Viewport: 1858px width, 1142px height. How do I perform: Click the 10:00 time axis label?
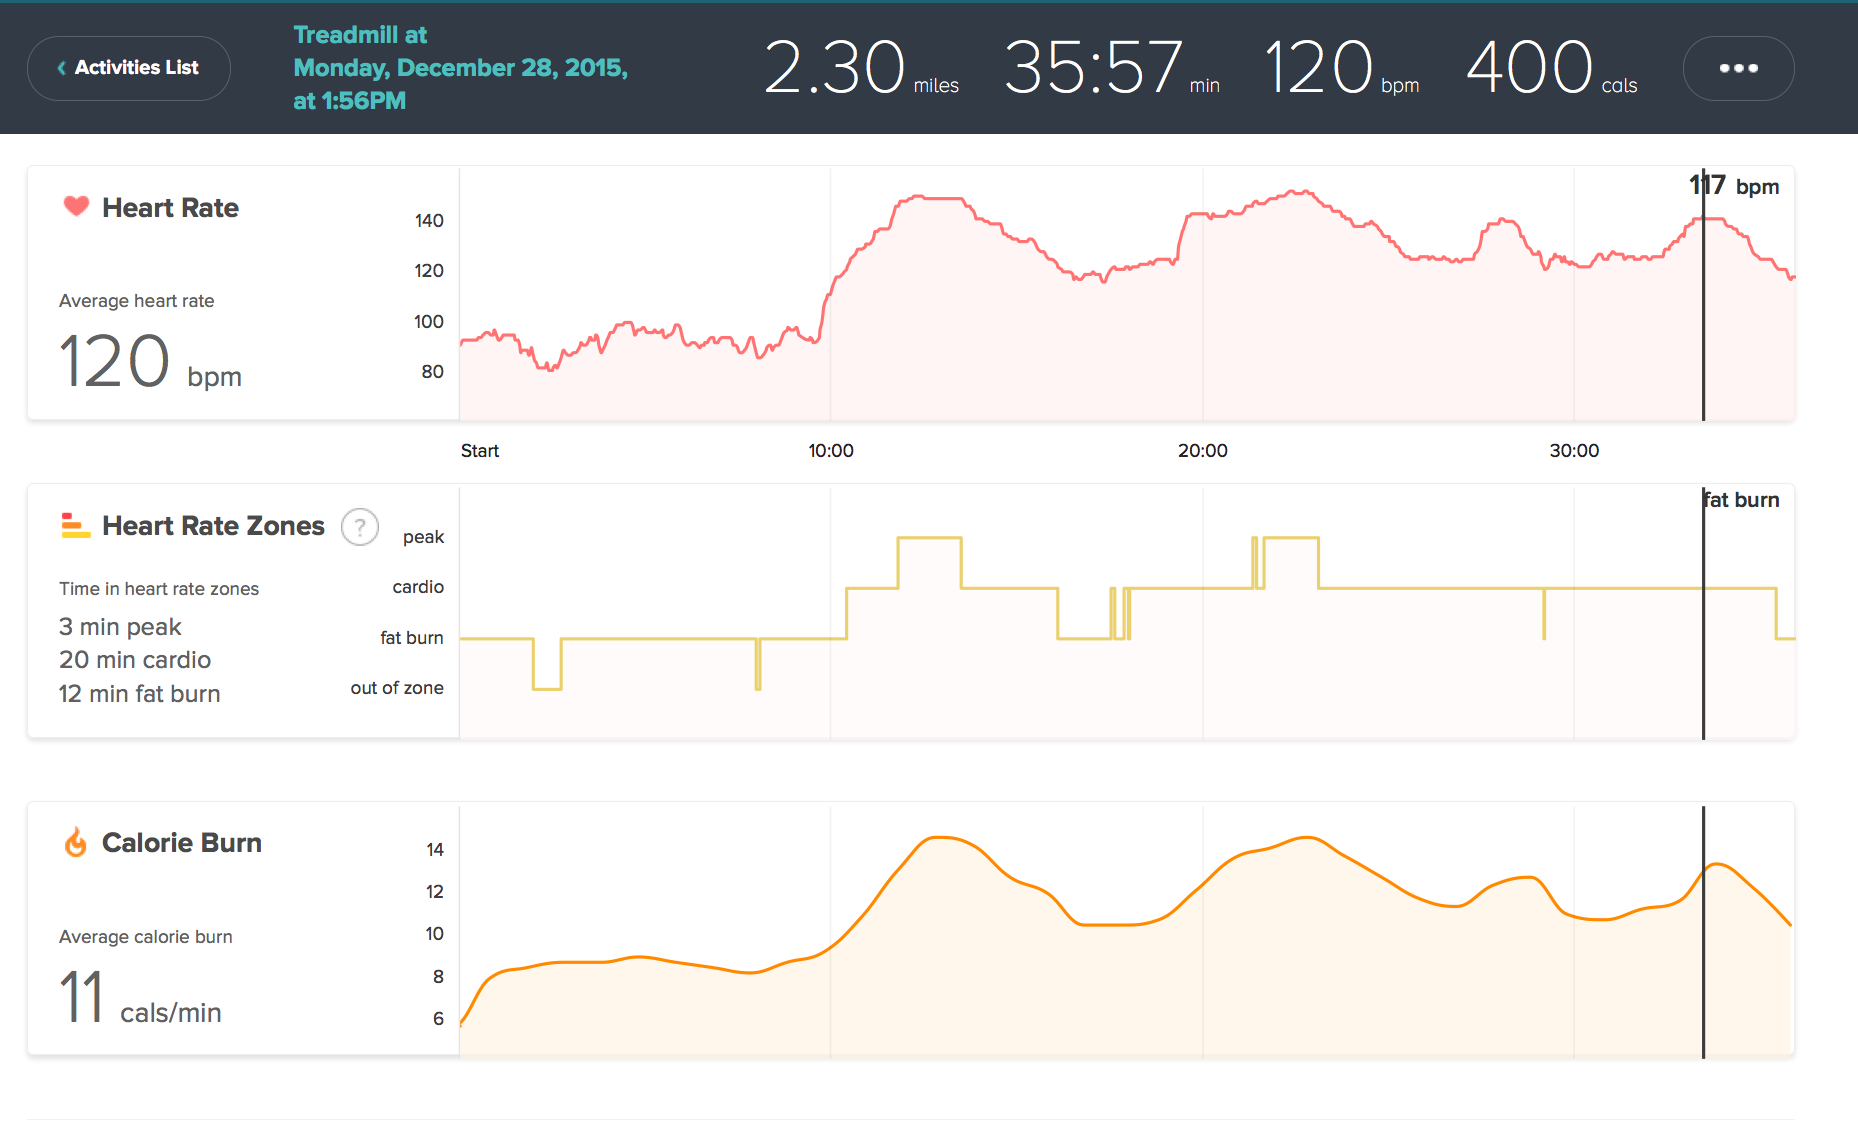coord(831,451)
